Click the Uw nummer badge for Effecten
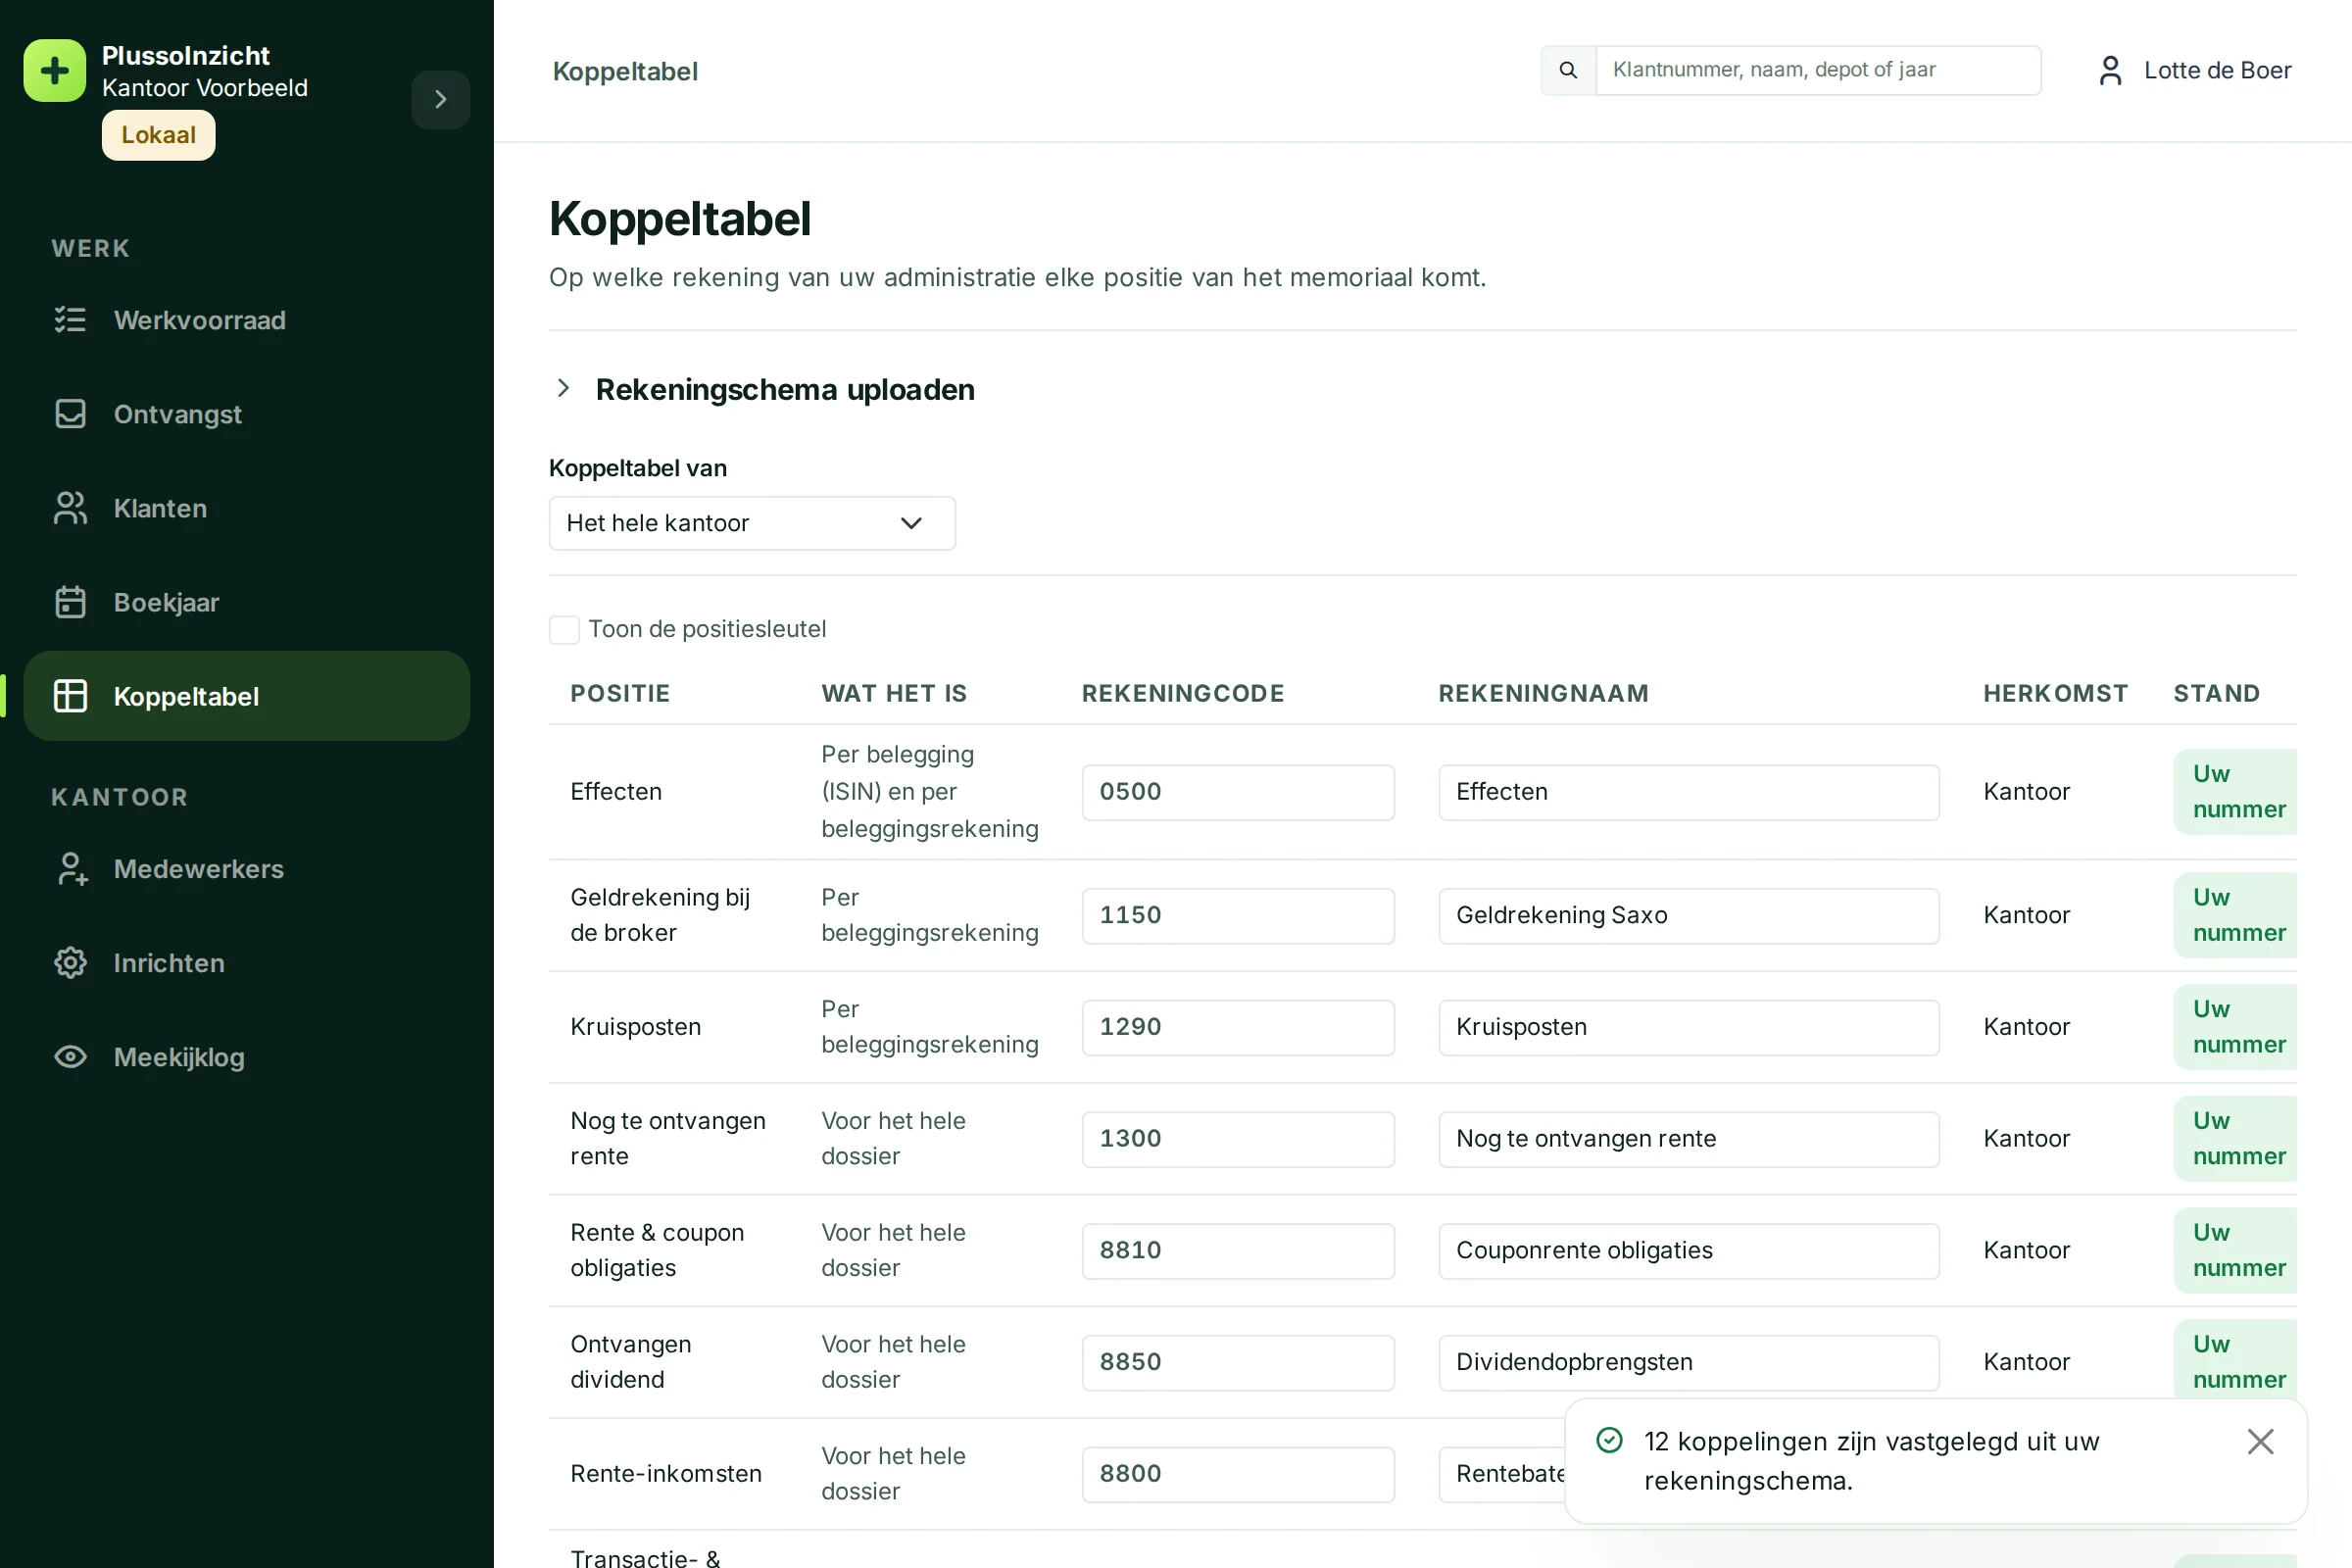This screenshot has width=2352, height=1568. 2236,791
